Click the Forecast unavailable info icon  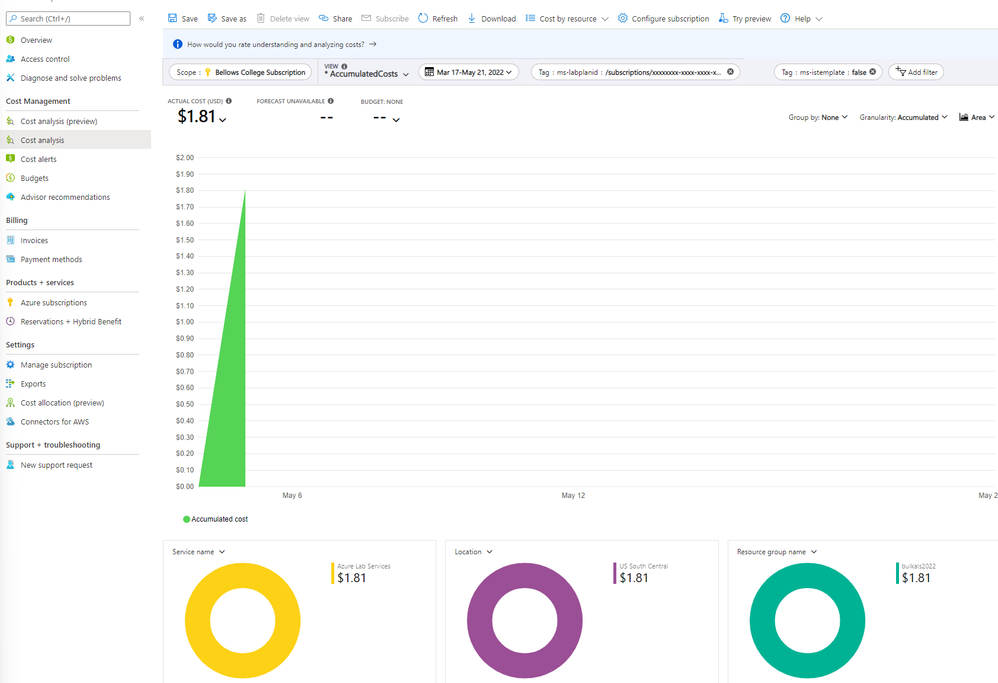330,101
